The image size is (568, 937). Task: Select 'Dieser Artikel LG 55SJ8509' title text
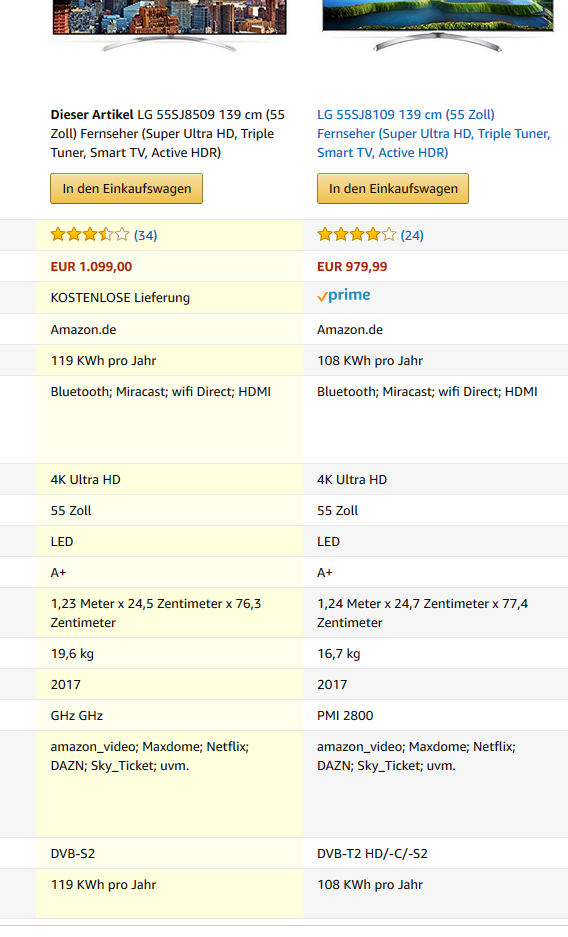click(168, 133)
